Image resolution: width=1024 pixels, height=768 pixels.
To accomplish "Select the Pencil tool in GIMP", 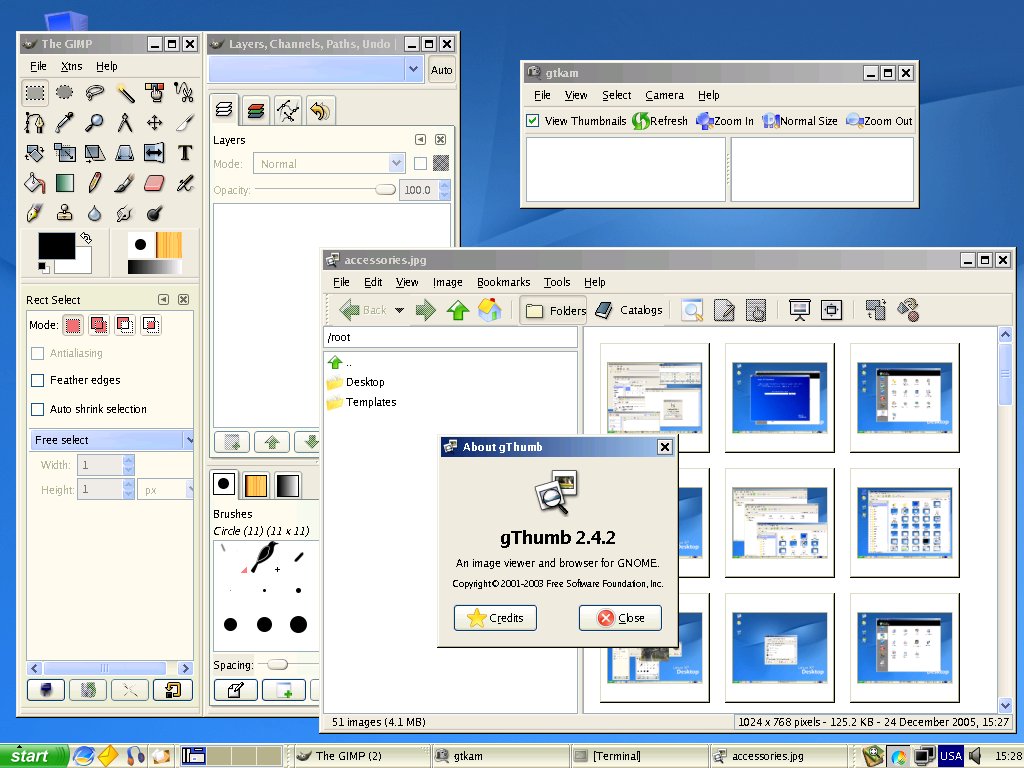I will tap(95, 183).
